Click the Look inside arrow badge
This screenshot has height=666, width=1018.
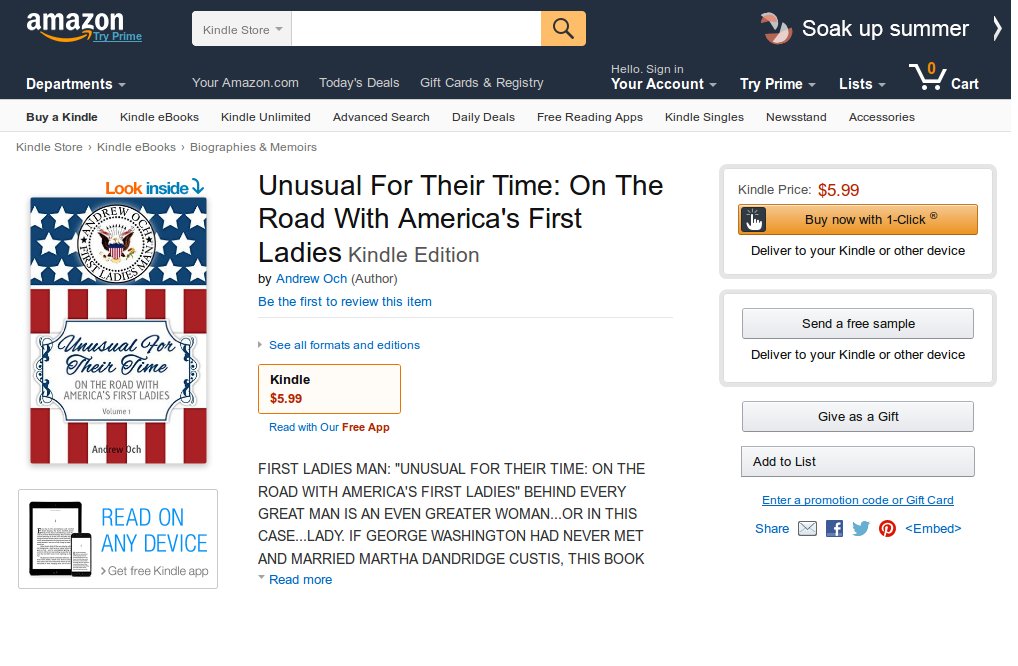pyautogui.click(x=155, y=187)
